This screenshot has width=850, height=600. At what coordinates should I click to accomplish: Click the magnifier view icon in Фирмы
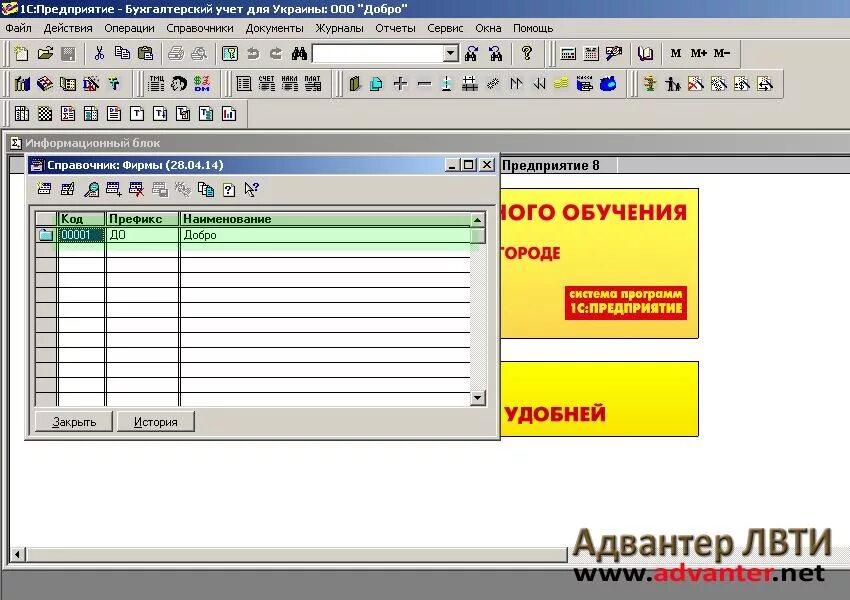91,189
